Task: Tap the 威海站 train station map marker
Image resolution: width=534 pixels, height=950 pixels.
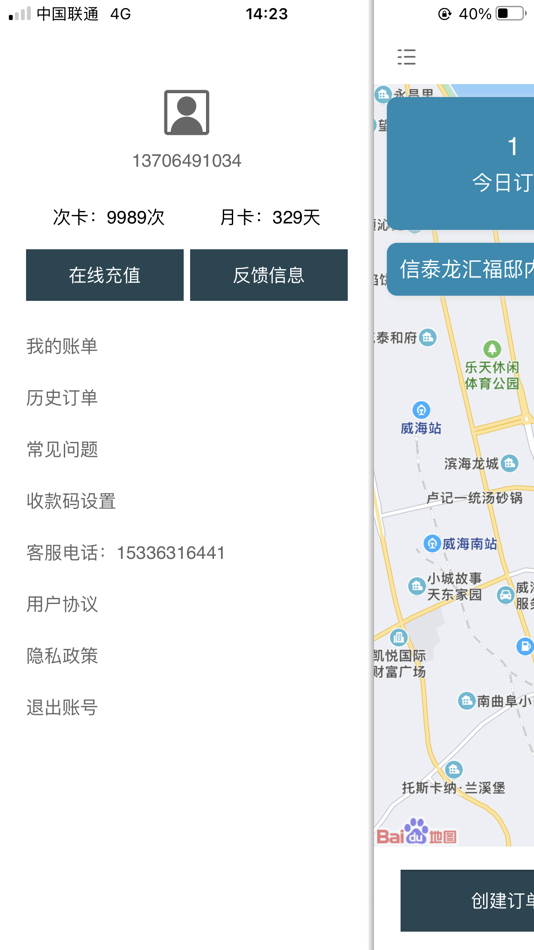Action: [x=421, y=410]
